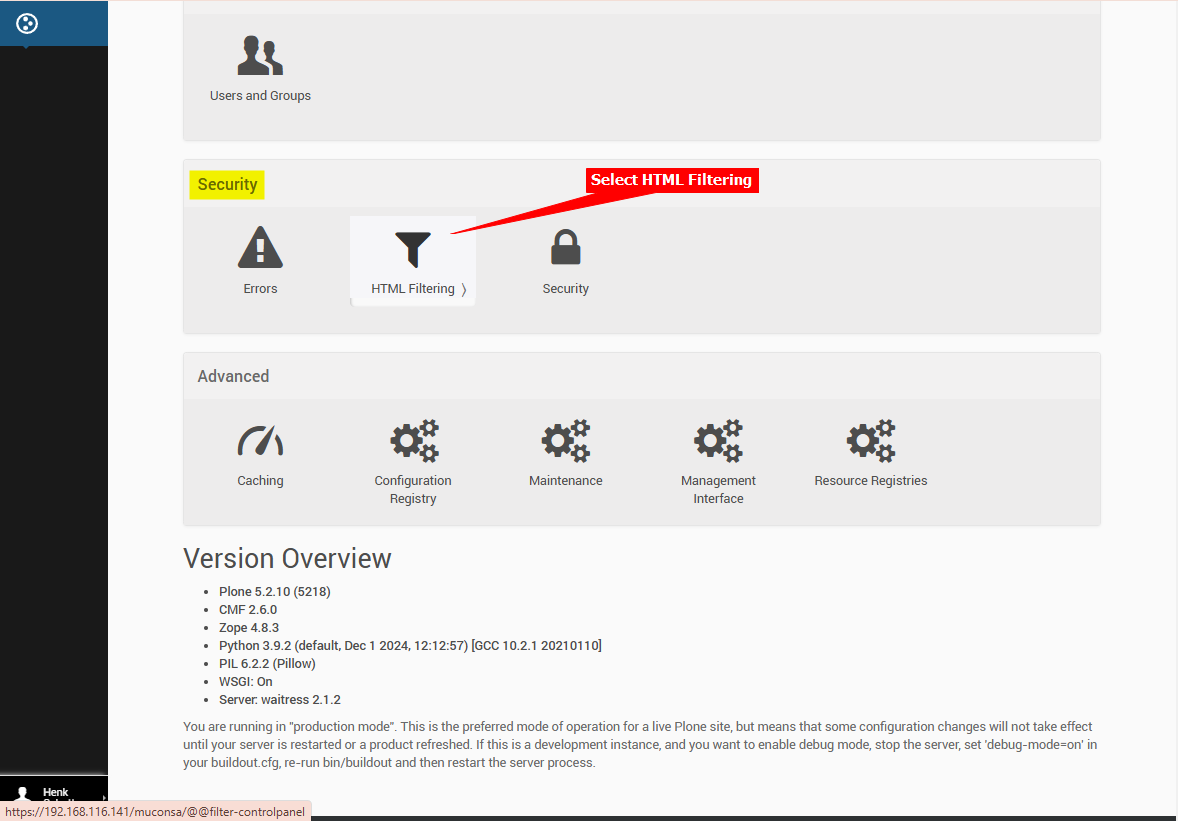Click the CMF 2.6.0 entry
This screenshot has height=821, width=1178.
(248, 610)
